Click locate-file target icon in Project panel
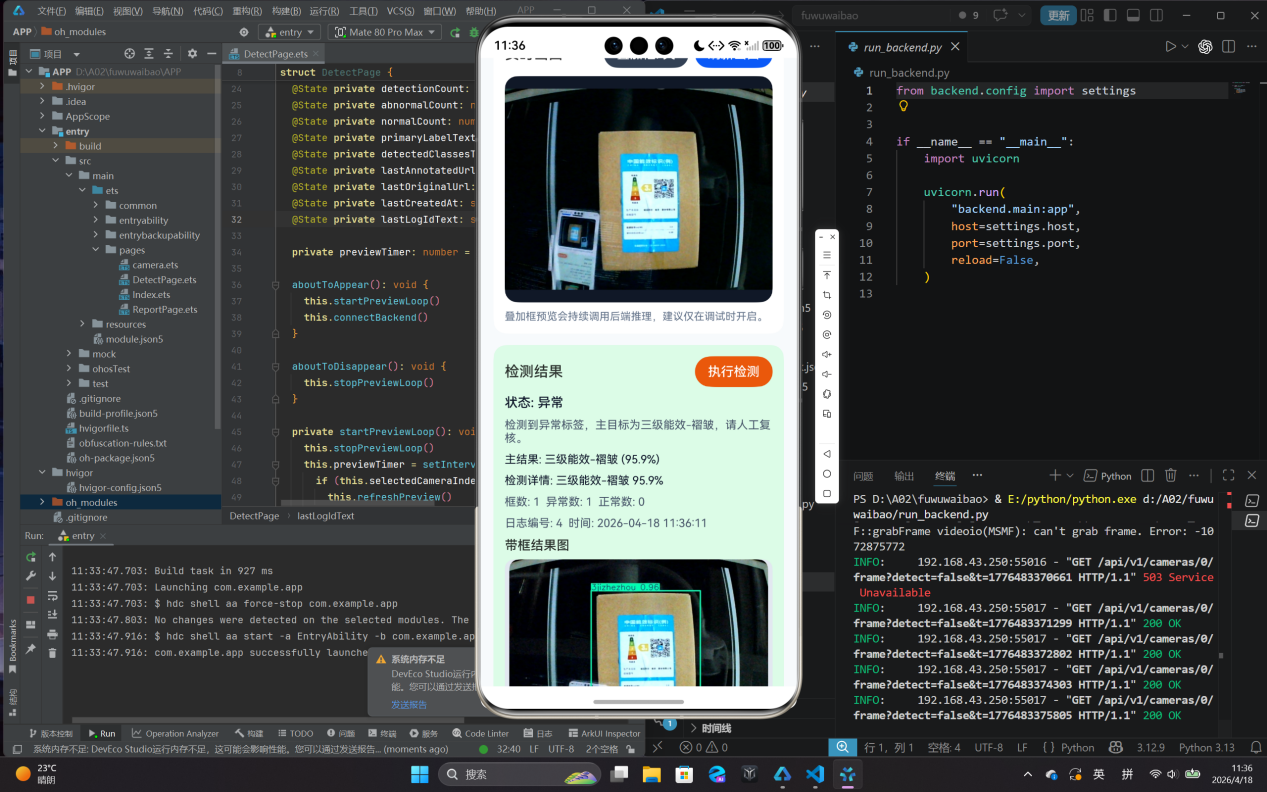Image resolution: width=1267 pixels, height=792 pixels. pos(129,54)
